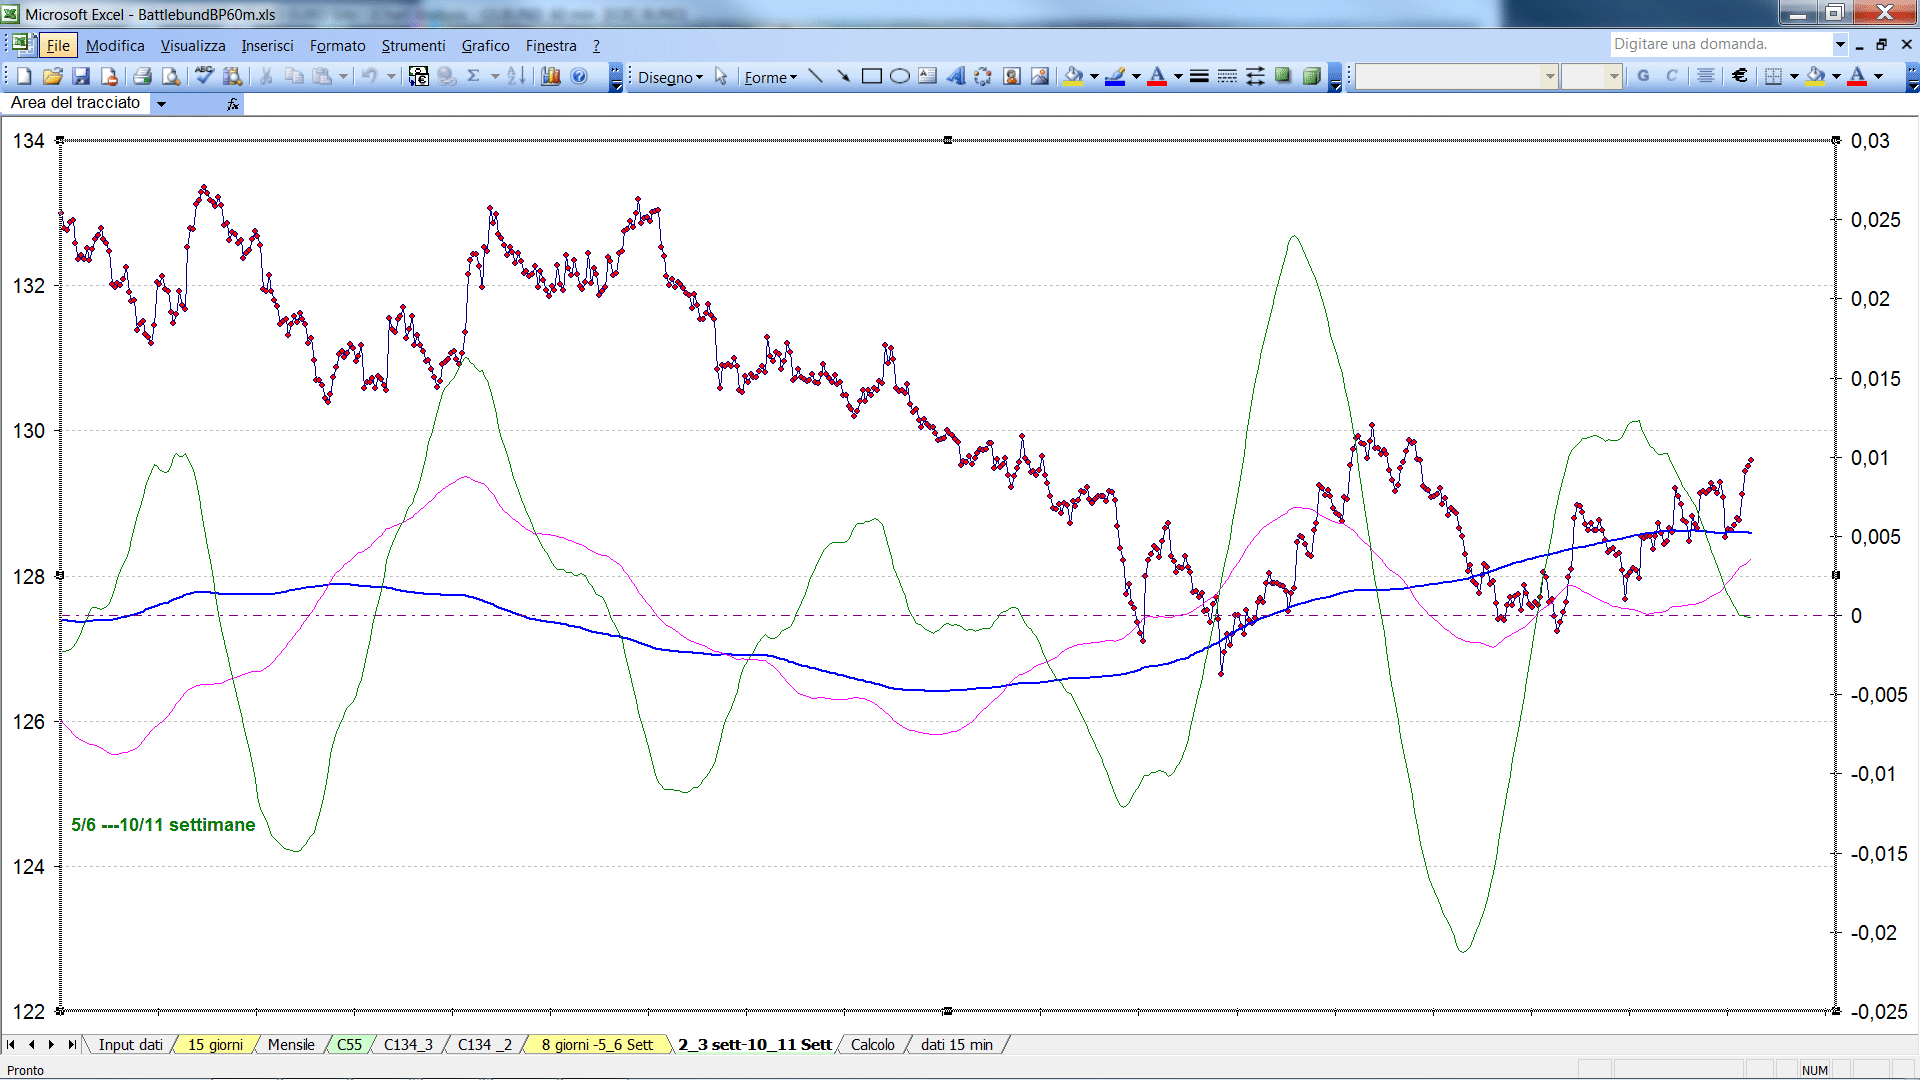
Task: Click the Sort ascending icon
Action: click(516, 76)
